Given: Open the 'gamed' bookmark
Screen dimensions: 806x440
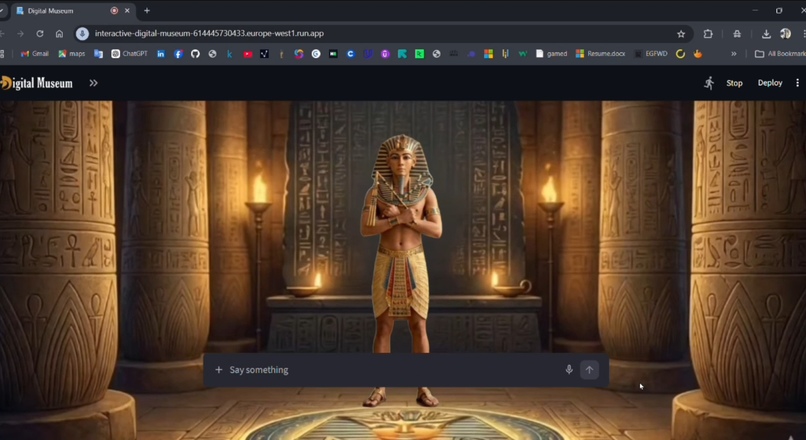Looking at the screenshot, I should coord(552,53).
